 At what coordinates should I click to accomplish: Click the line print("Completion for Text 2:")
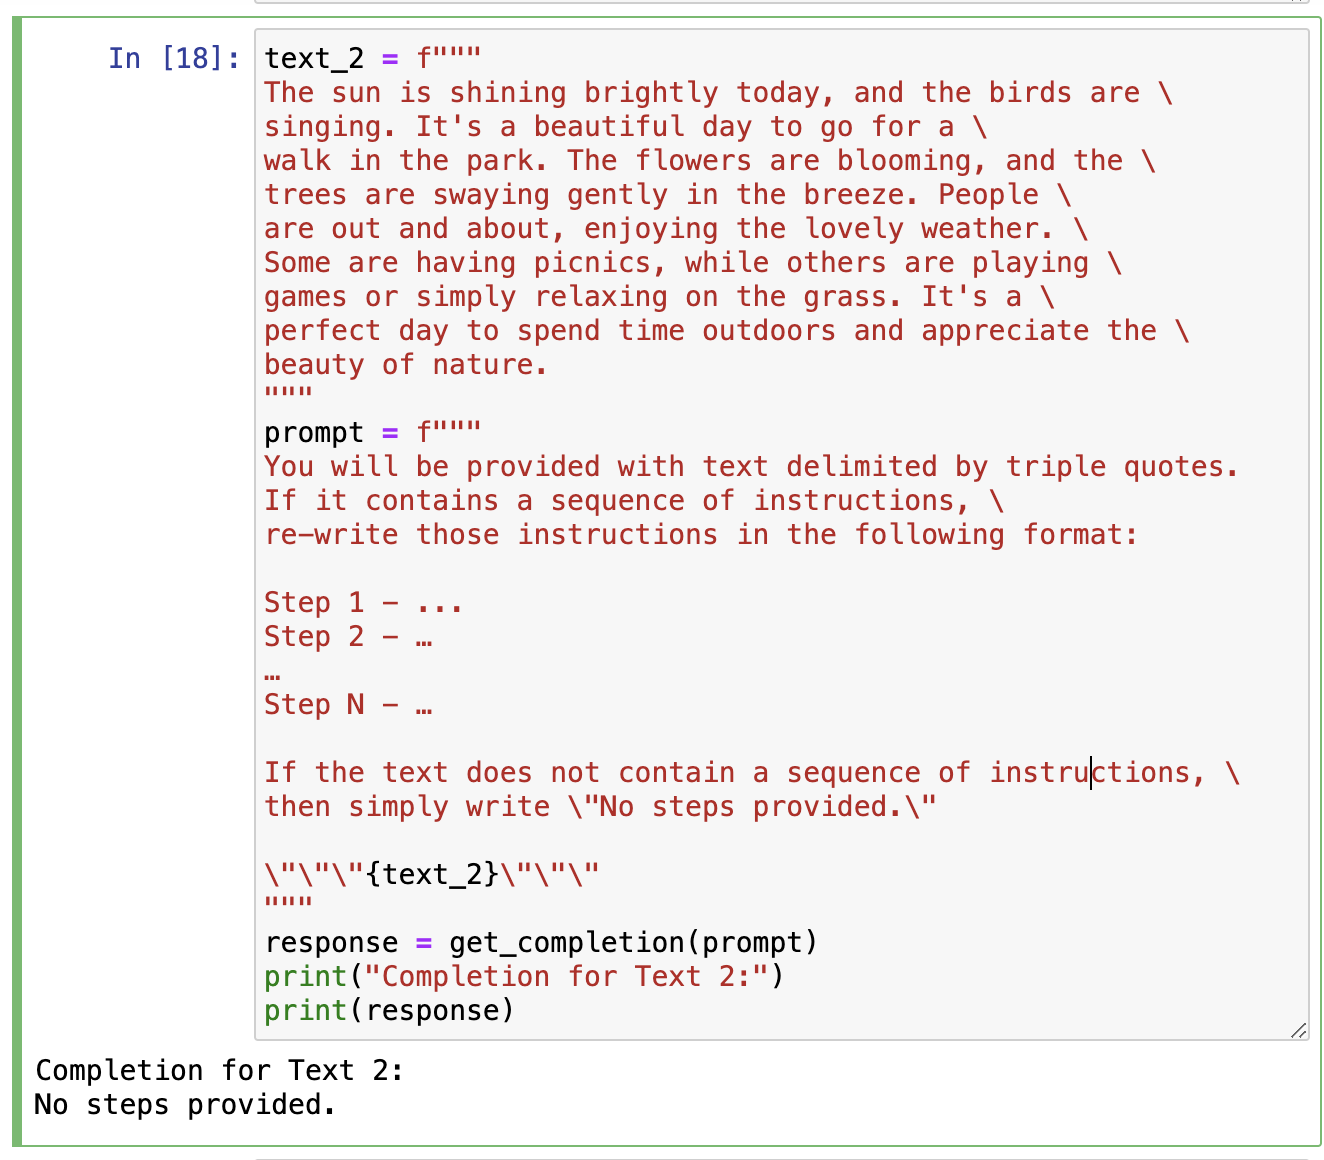pyautogui.click(x=524, y=976)
